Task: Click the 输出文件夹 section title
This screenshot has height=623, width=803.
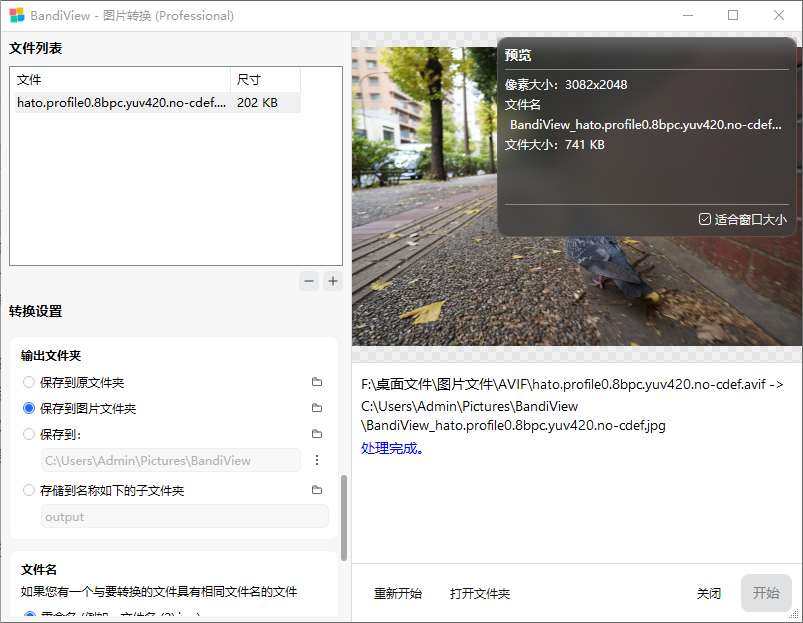Action: [51, 356]
